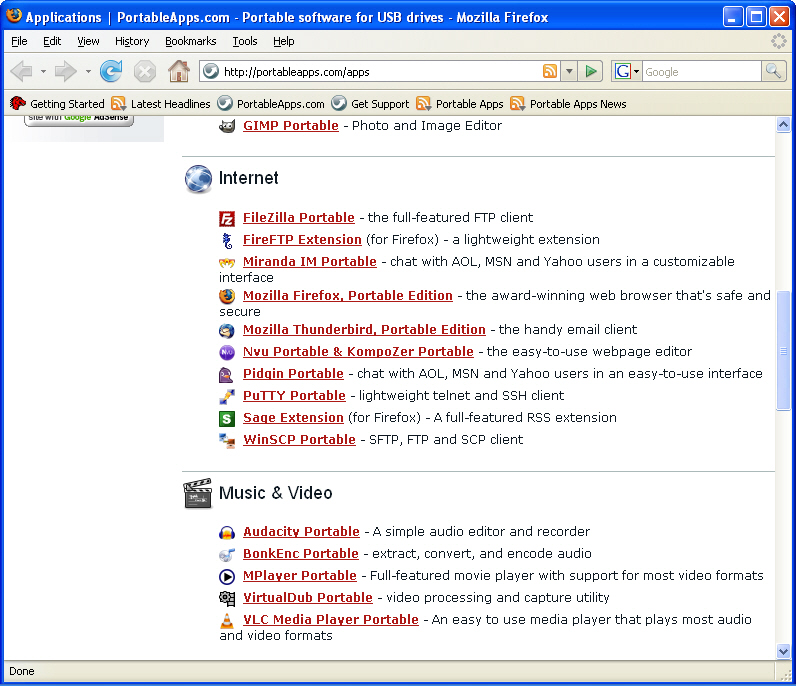The image size is (796, 686).
Task: Click inside the Google search field
Action: pyautogui.click(x=700, y=71)
